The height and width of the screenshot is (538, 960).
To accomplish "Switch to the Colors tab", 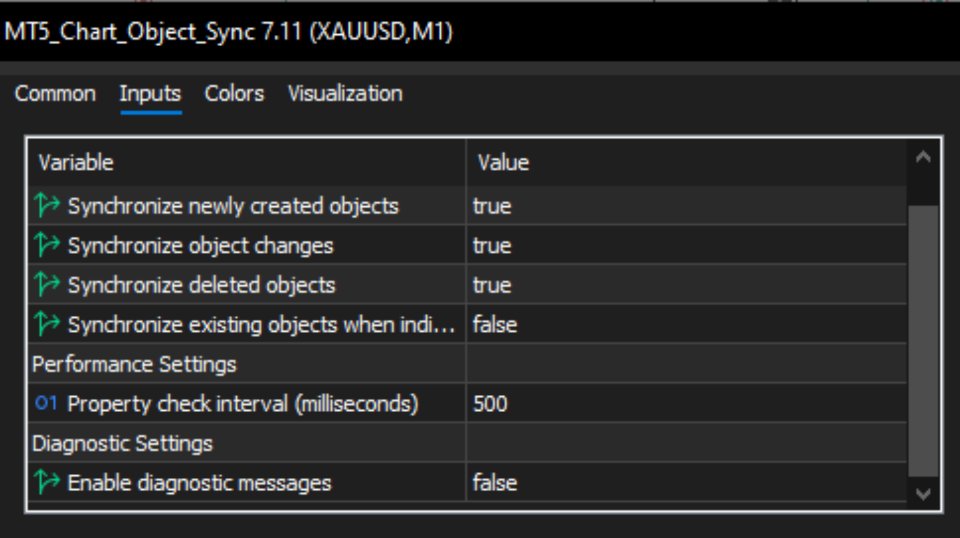I will pos(234,94).
